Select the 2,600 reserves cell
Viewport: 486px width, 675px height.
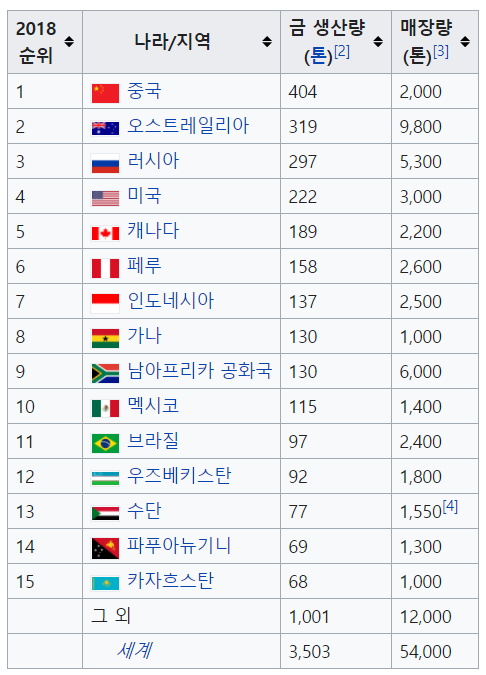click(435, 266)
